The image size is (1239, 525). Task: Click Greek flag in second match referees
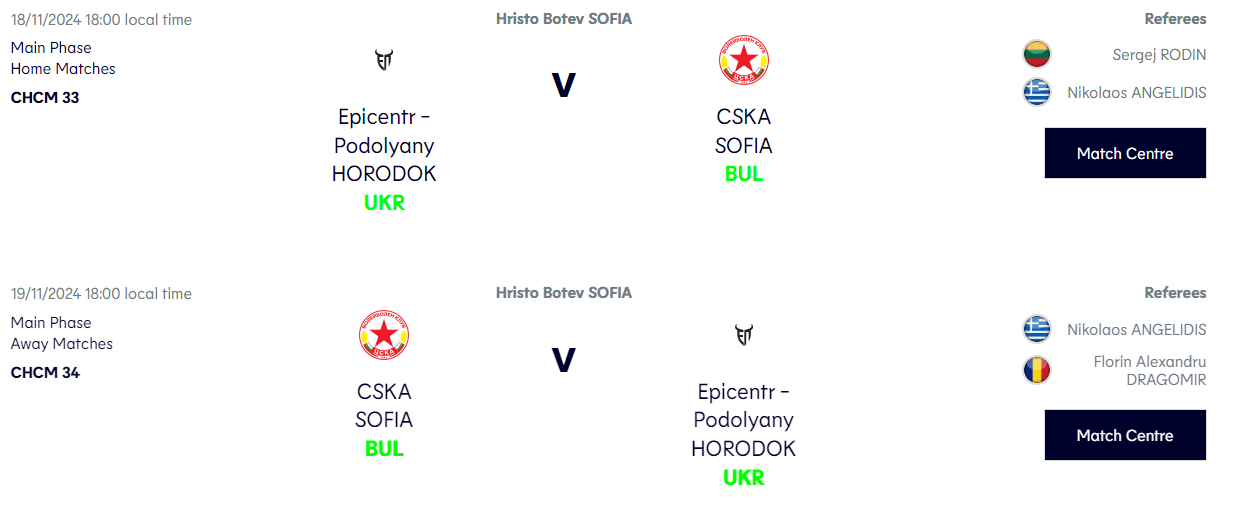point(1037,329)
